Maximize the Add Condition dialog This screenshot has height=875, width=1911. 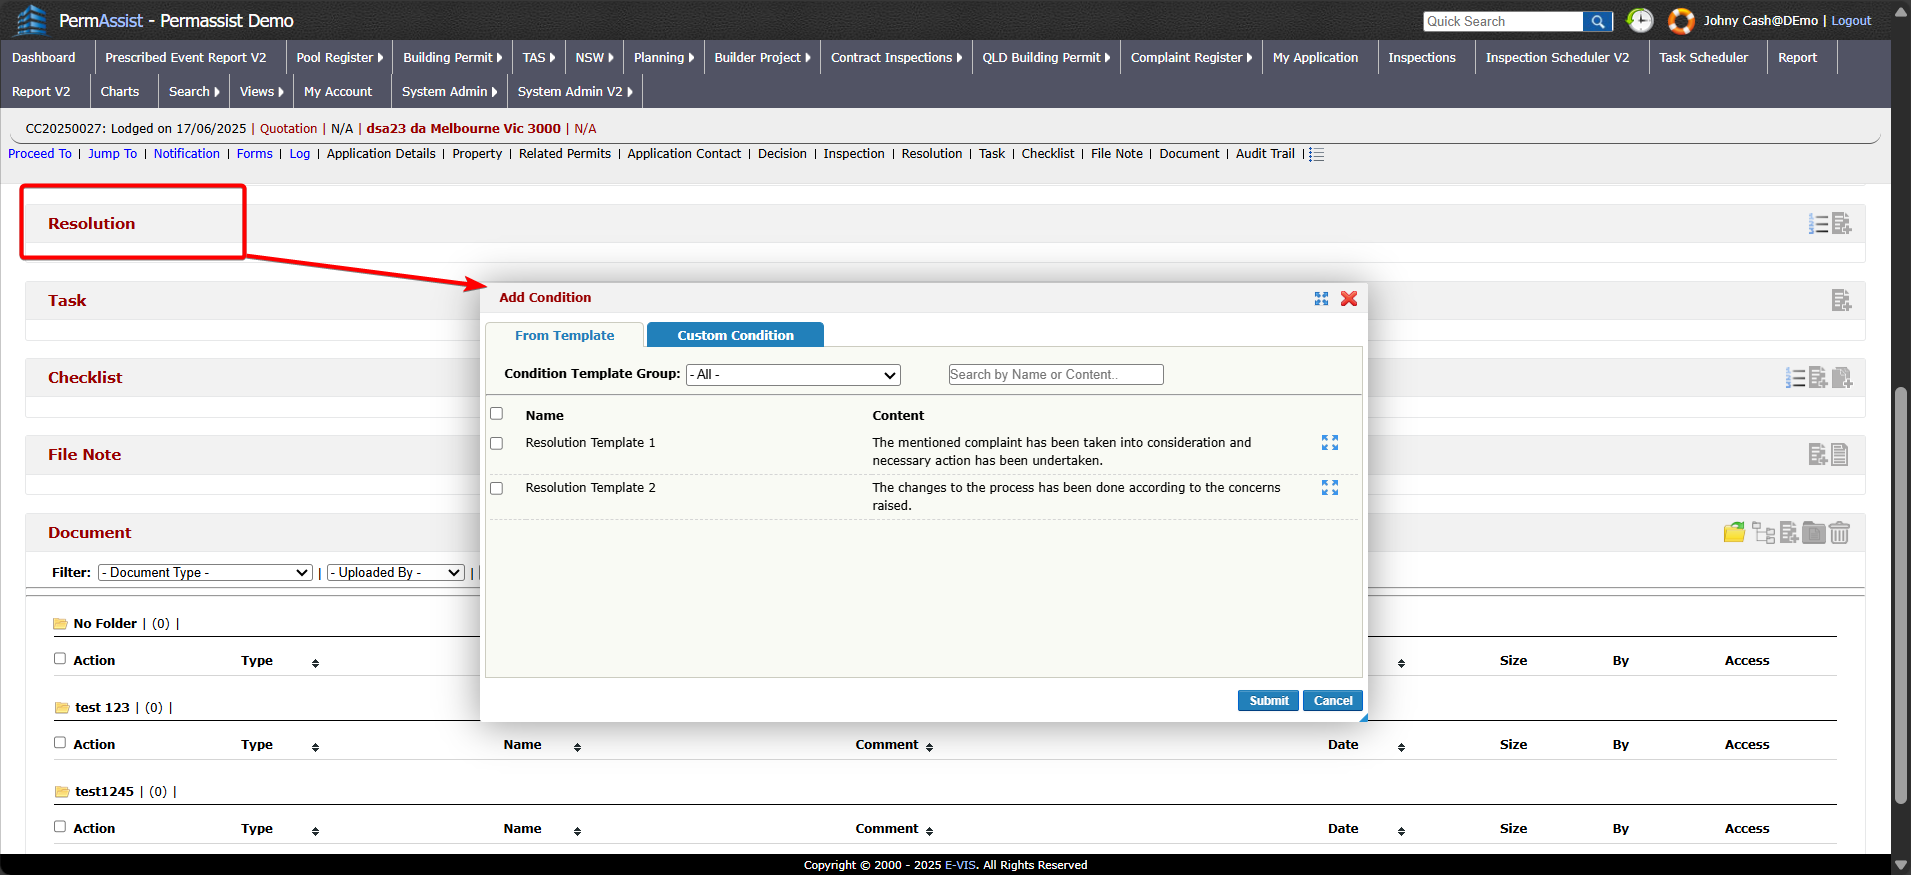(1321, 299)
